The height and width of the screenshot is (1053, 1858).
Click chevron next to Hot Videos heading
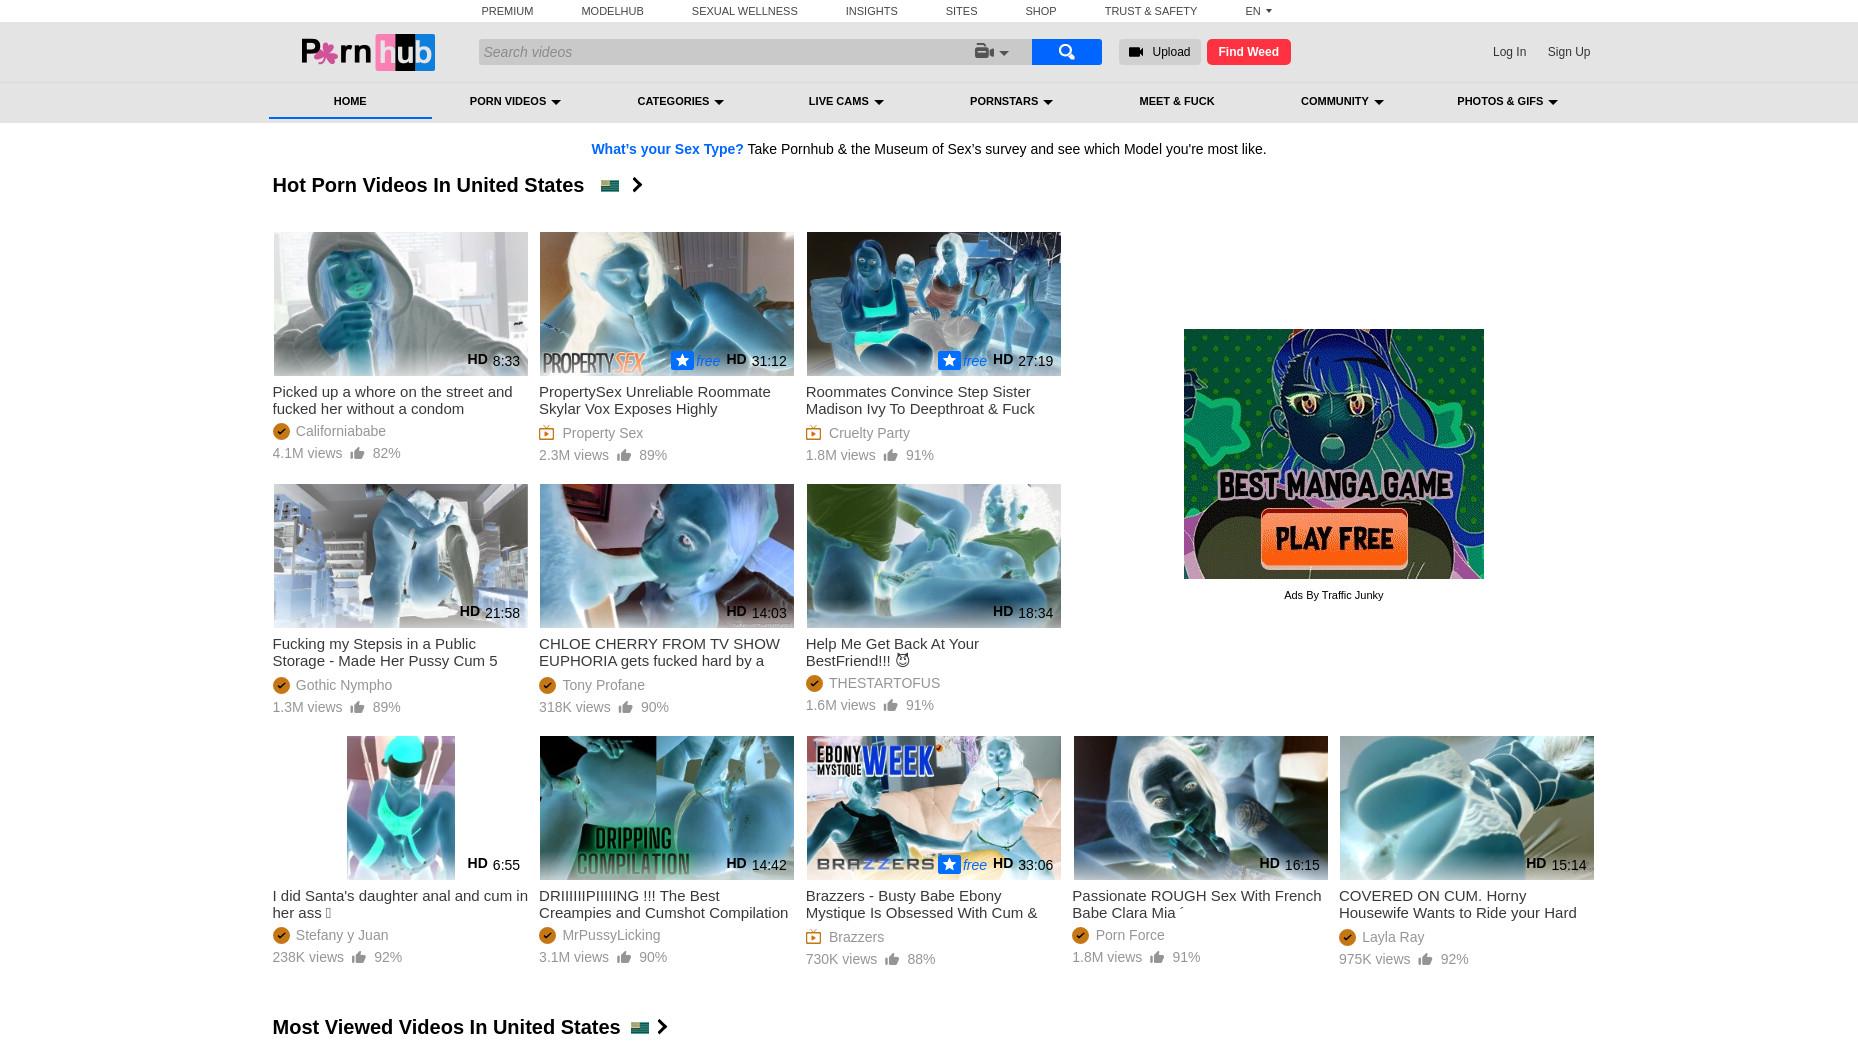click(637, 185)
